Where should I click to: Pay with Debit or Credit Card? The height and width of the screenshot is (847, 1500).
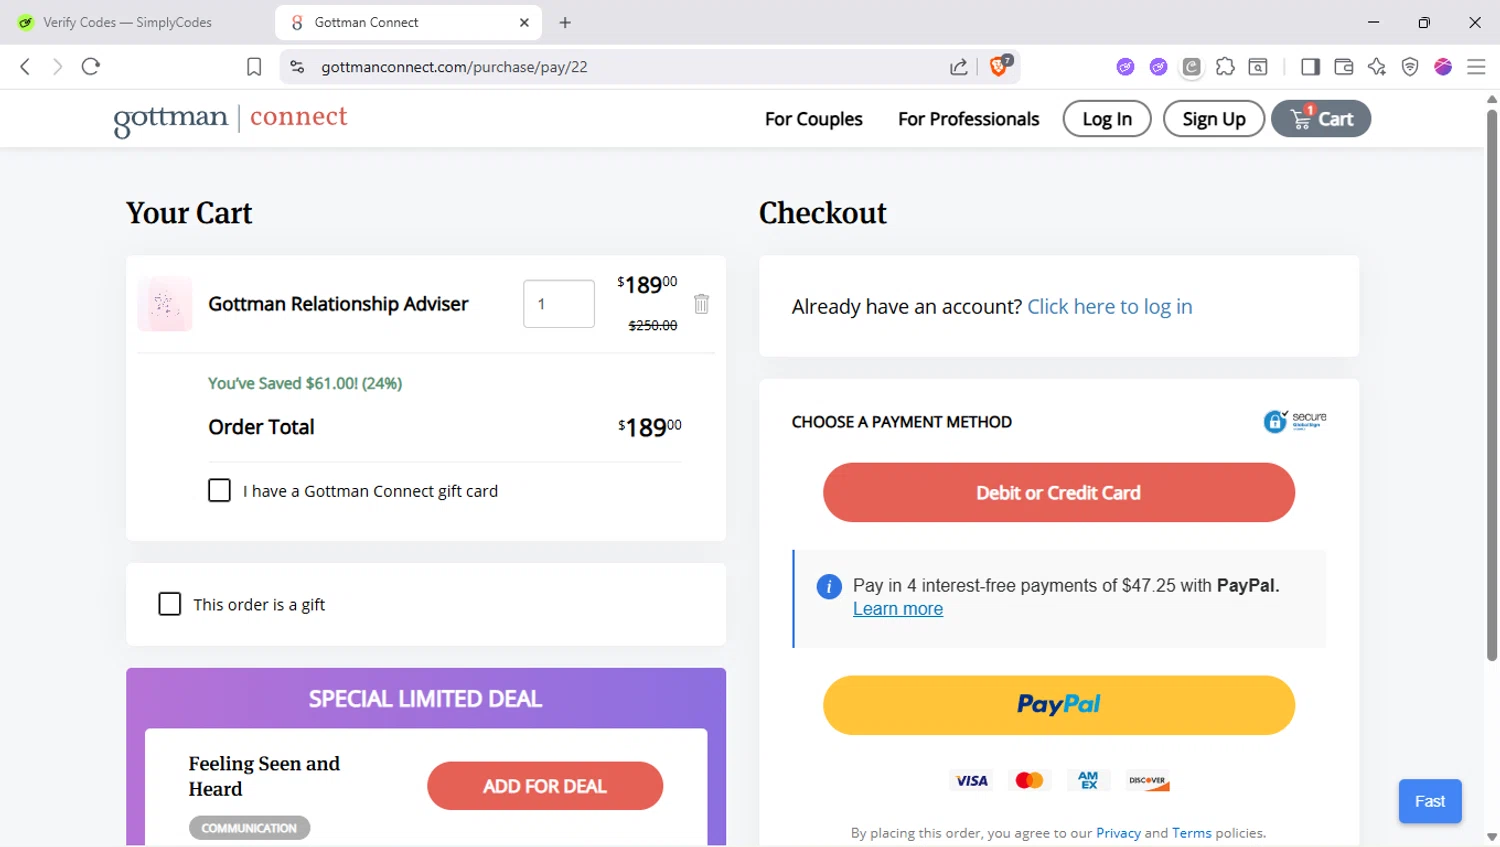(x=1058, y=492)
